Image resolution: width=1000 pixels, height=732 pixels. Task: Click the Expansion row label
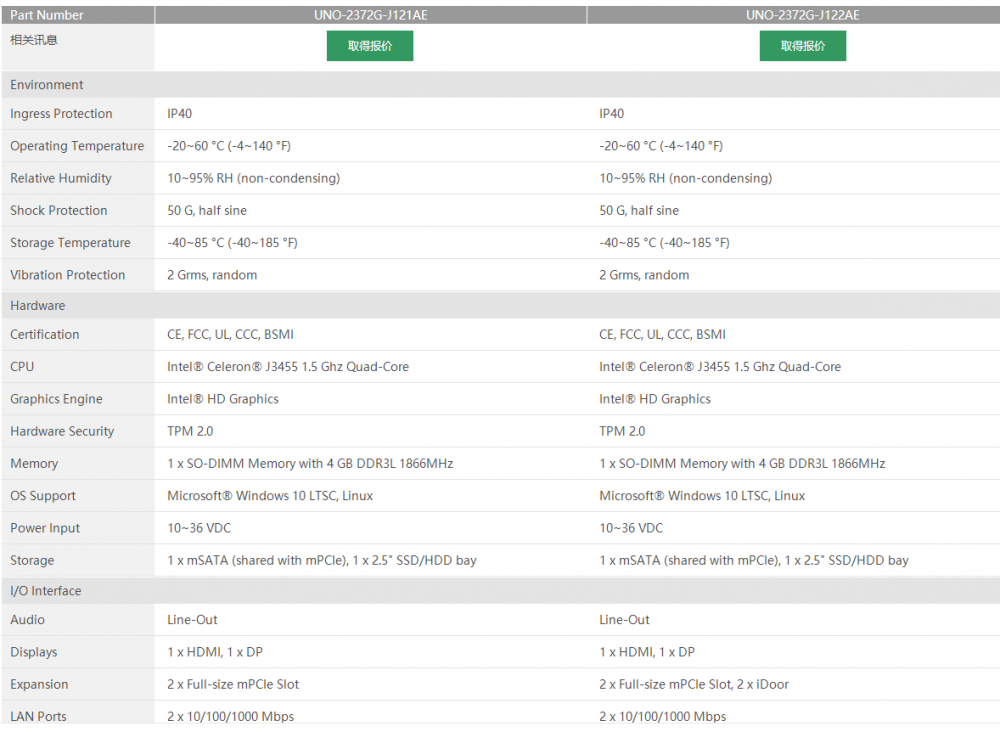click(39, 684)
